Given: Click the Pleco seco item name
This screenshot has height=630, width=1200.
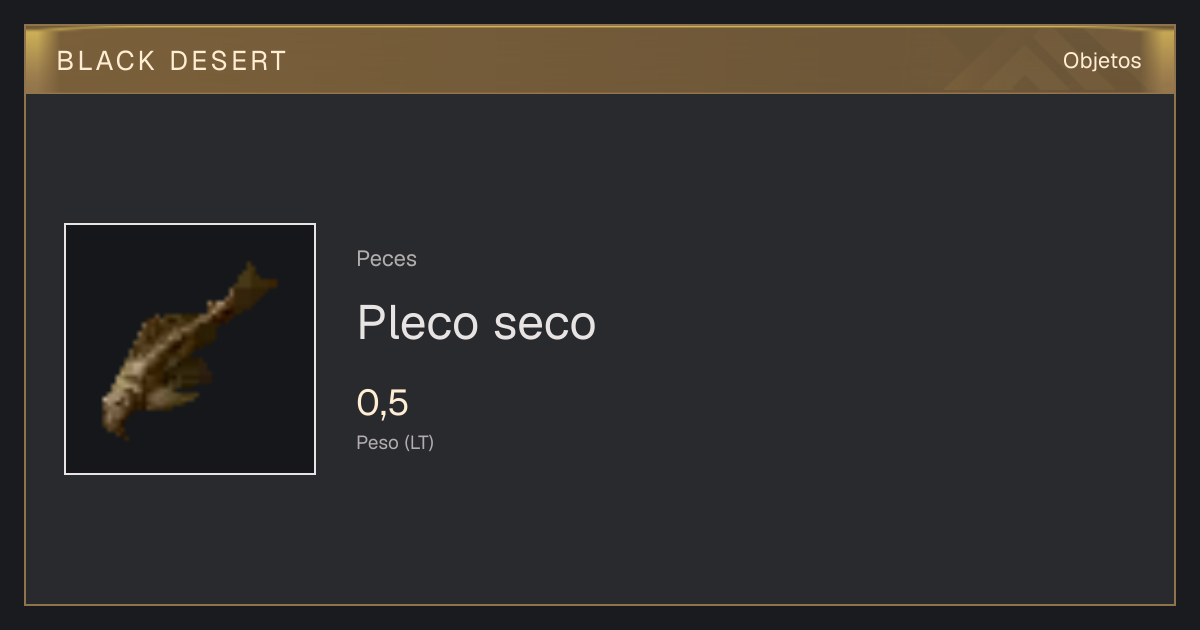Looking at the screenshot, I should (476, 323).
